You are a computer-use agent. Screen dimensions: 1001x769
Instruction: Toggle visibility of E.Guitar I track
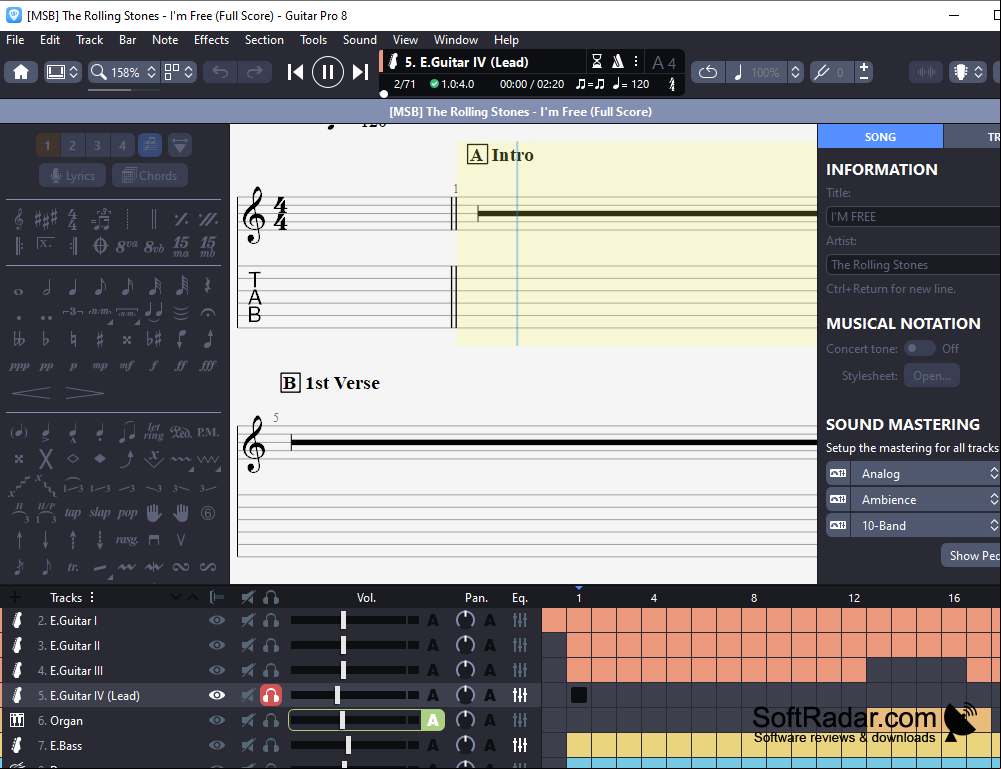tap(217, 620)
